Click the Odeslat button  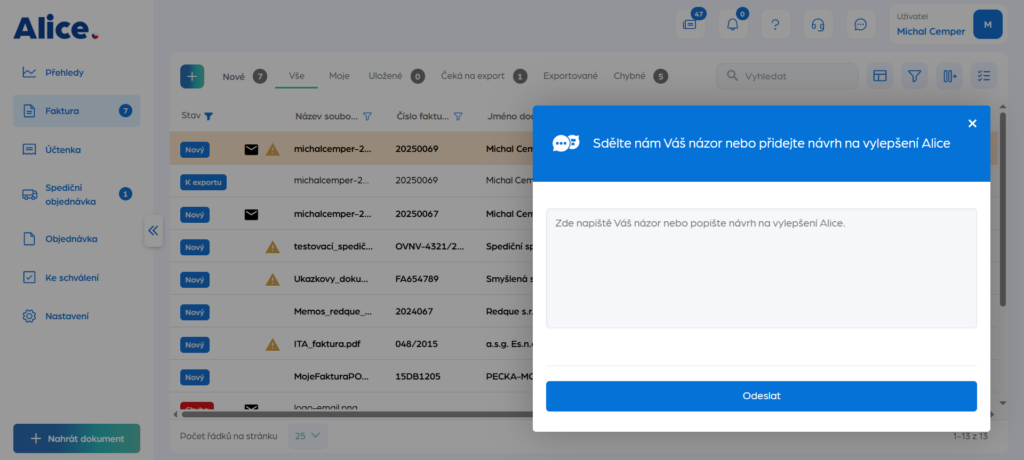coord(761,396)
